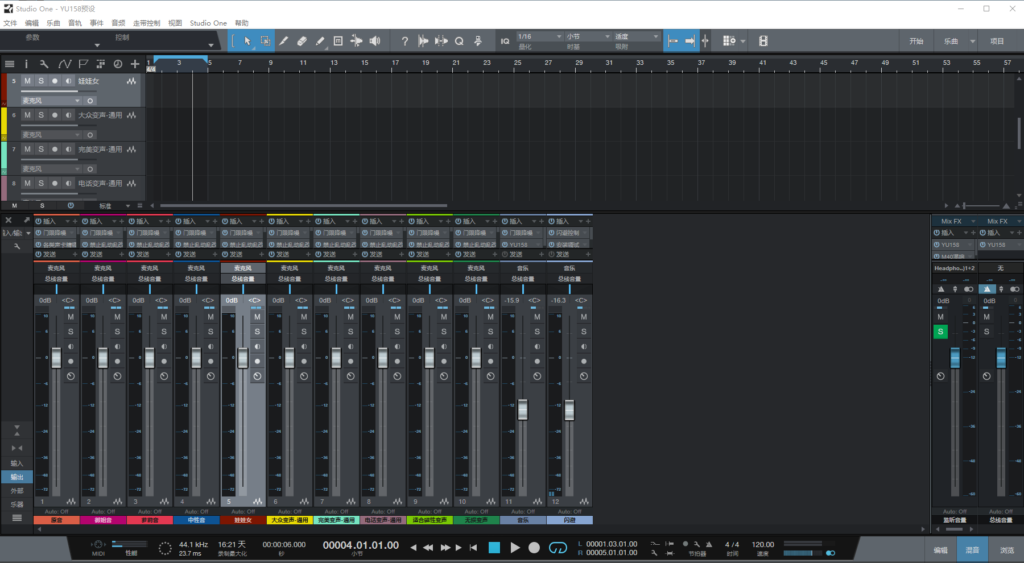1024x563 pixels.
Task: Open the 文件 menu
Action: pos(10,22)
